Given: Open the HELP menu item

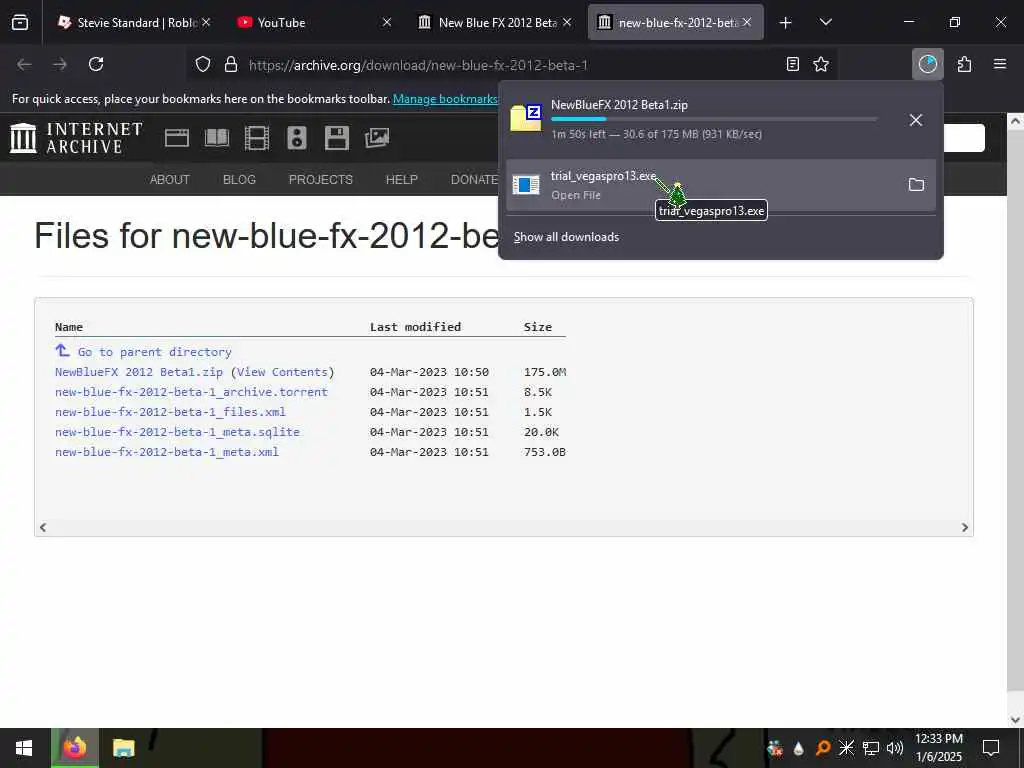Looking at the screenshot, I should [402, 180].
